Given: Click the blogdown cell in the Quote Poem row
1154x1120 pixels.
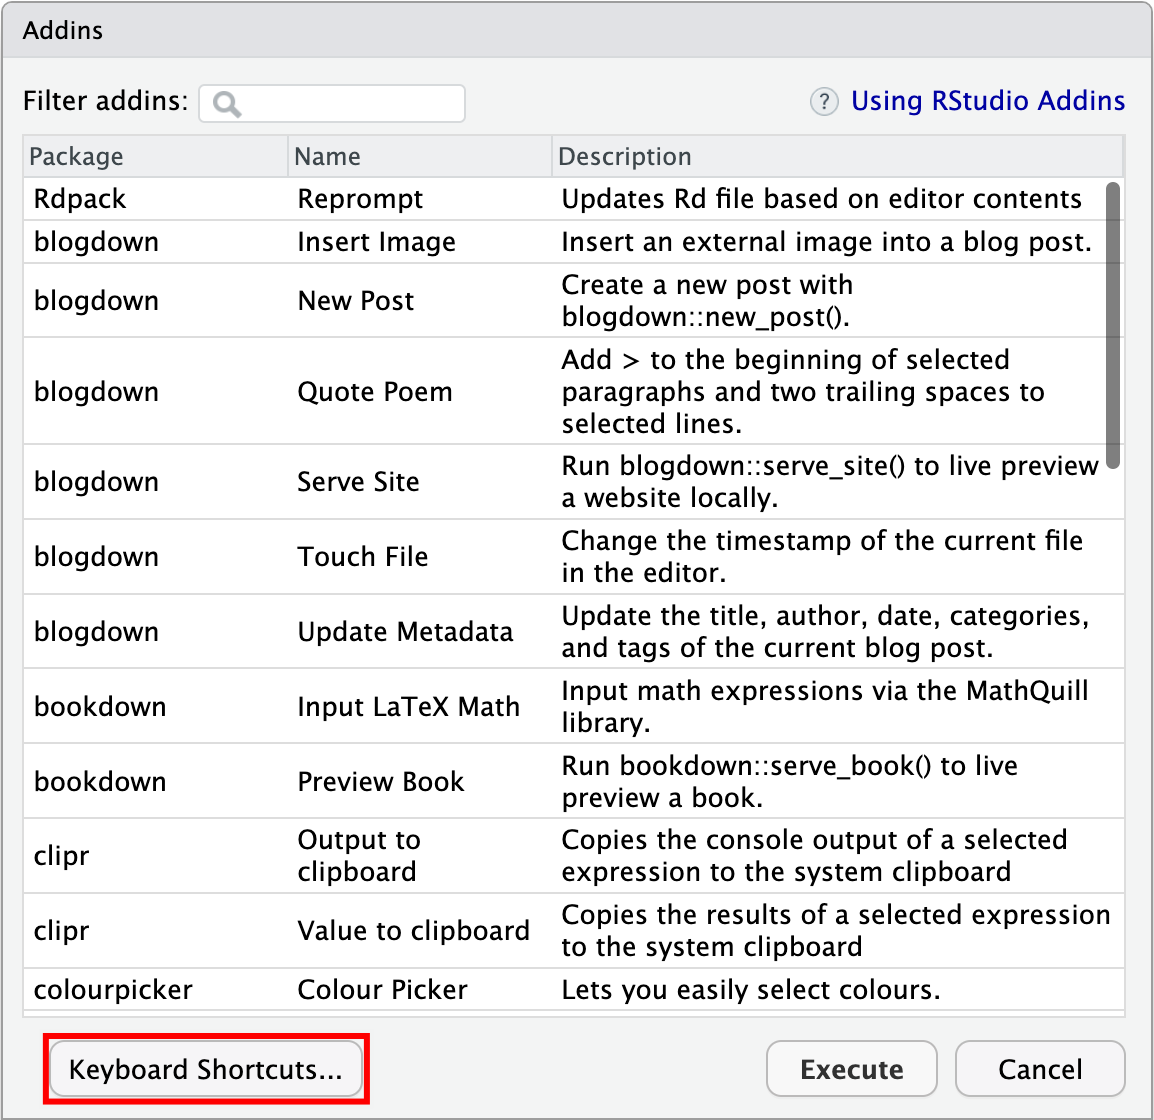Looking at the screenshot, I should 96,391.
